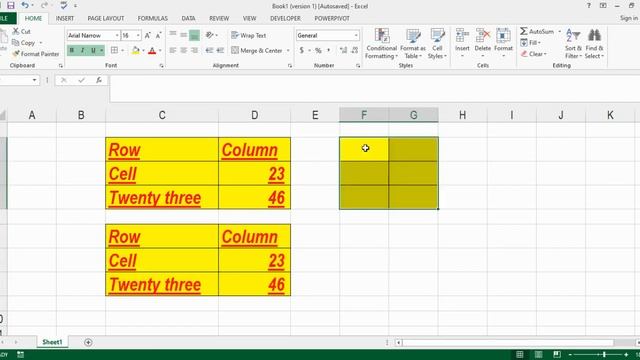This screenshot has width=640, height=360.
Task: Click the Undo arrow icon
Action: [25, 5]
